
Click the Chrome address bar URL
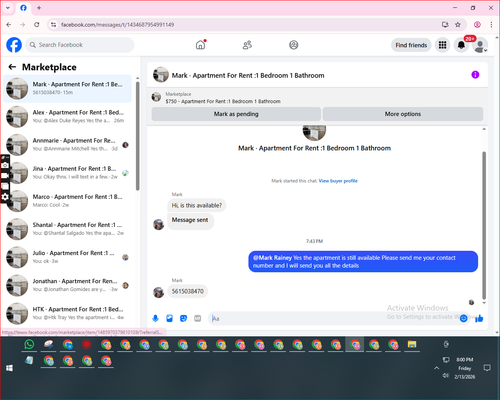tap(117, 24)
